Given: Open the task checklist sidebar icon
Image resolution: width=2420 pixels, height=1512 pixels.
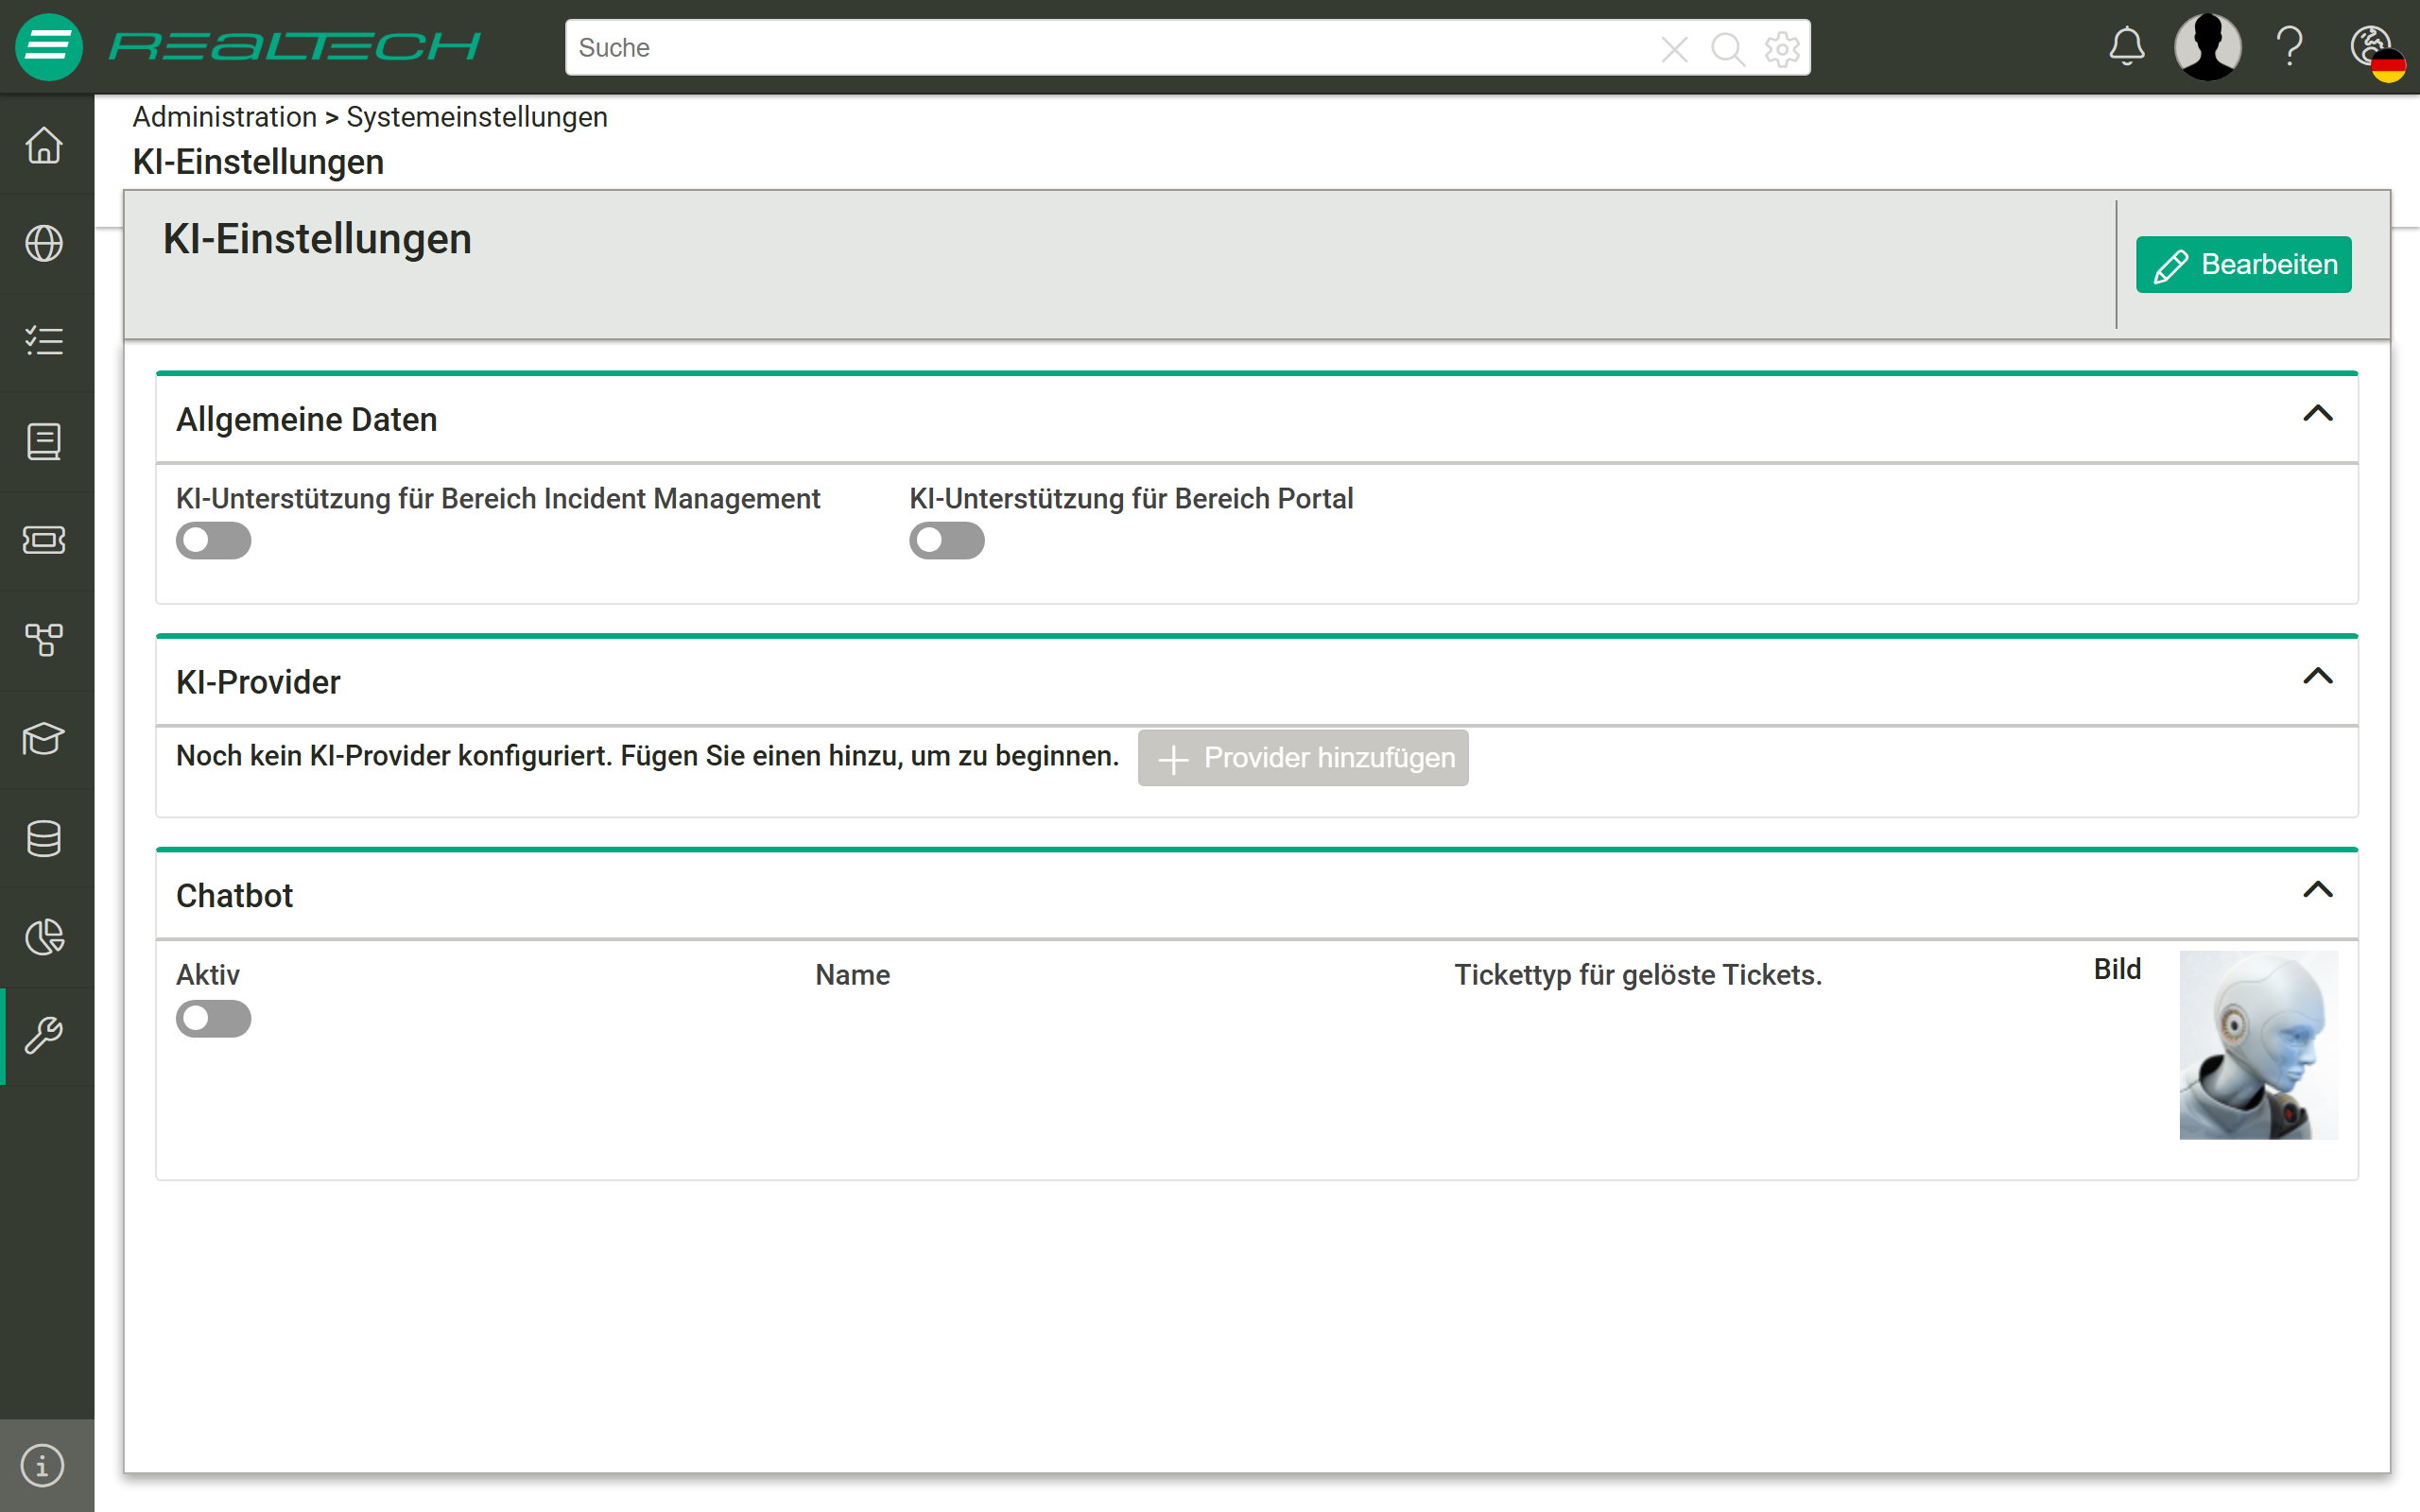Looking at the screenshot, I should pos(44,341).
